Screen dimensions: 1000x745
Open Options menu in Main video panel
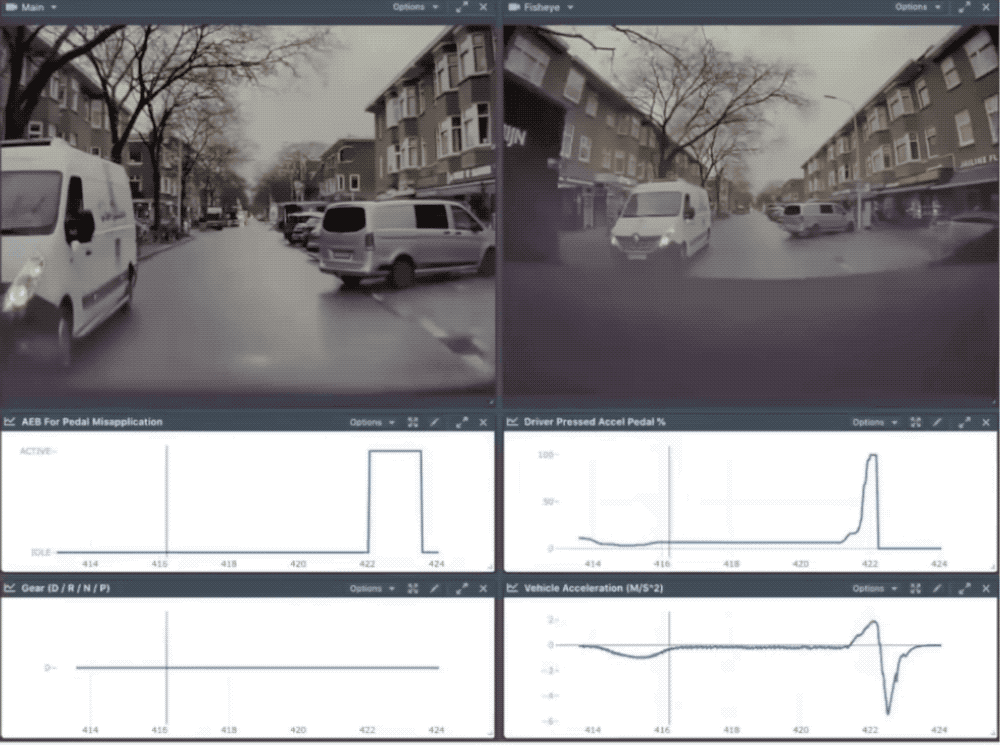coord(414,7)
